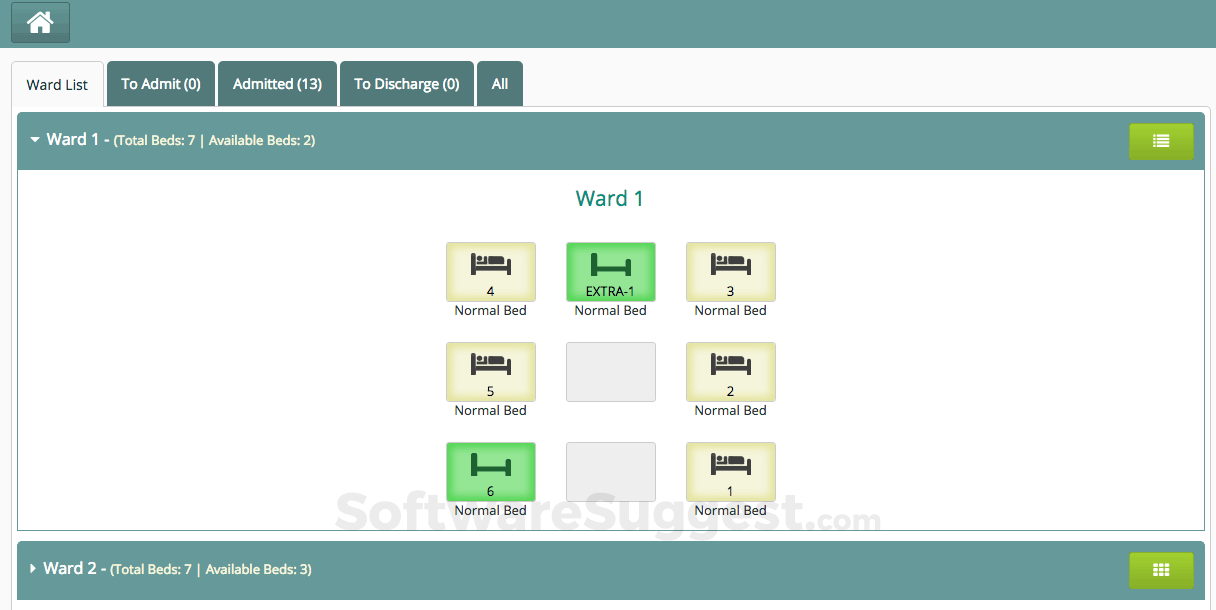This screenshot has width=1216, height=610.
Task: Open the To Admit (0) tab
Action: (x=161, y=84)
